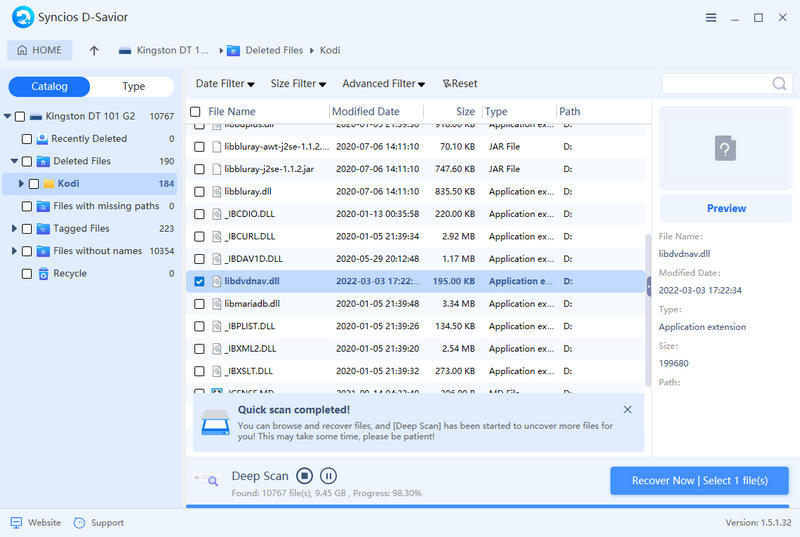
Task: Check the libmariadb.dll file checkbox
Action: [199, 304]
